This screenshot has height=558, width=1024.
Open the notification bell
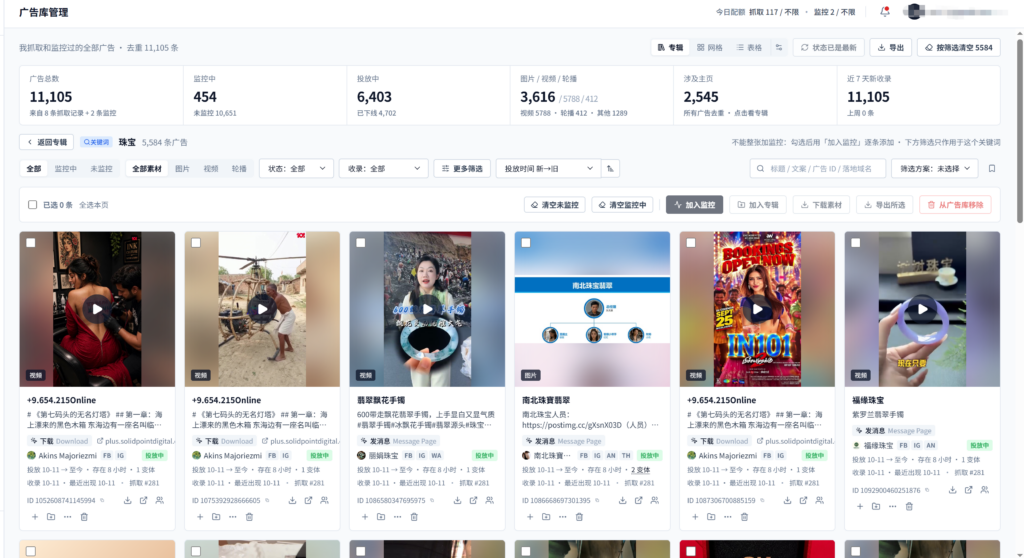point(885,12)
